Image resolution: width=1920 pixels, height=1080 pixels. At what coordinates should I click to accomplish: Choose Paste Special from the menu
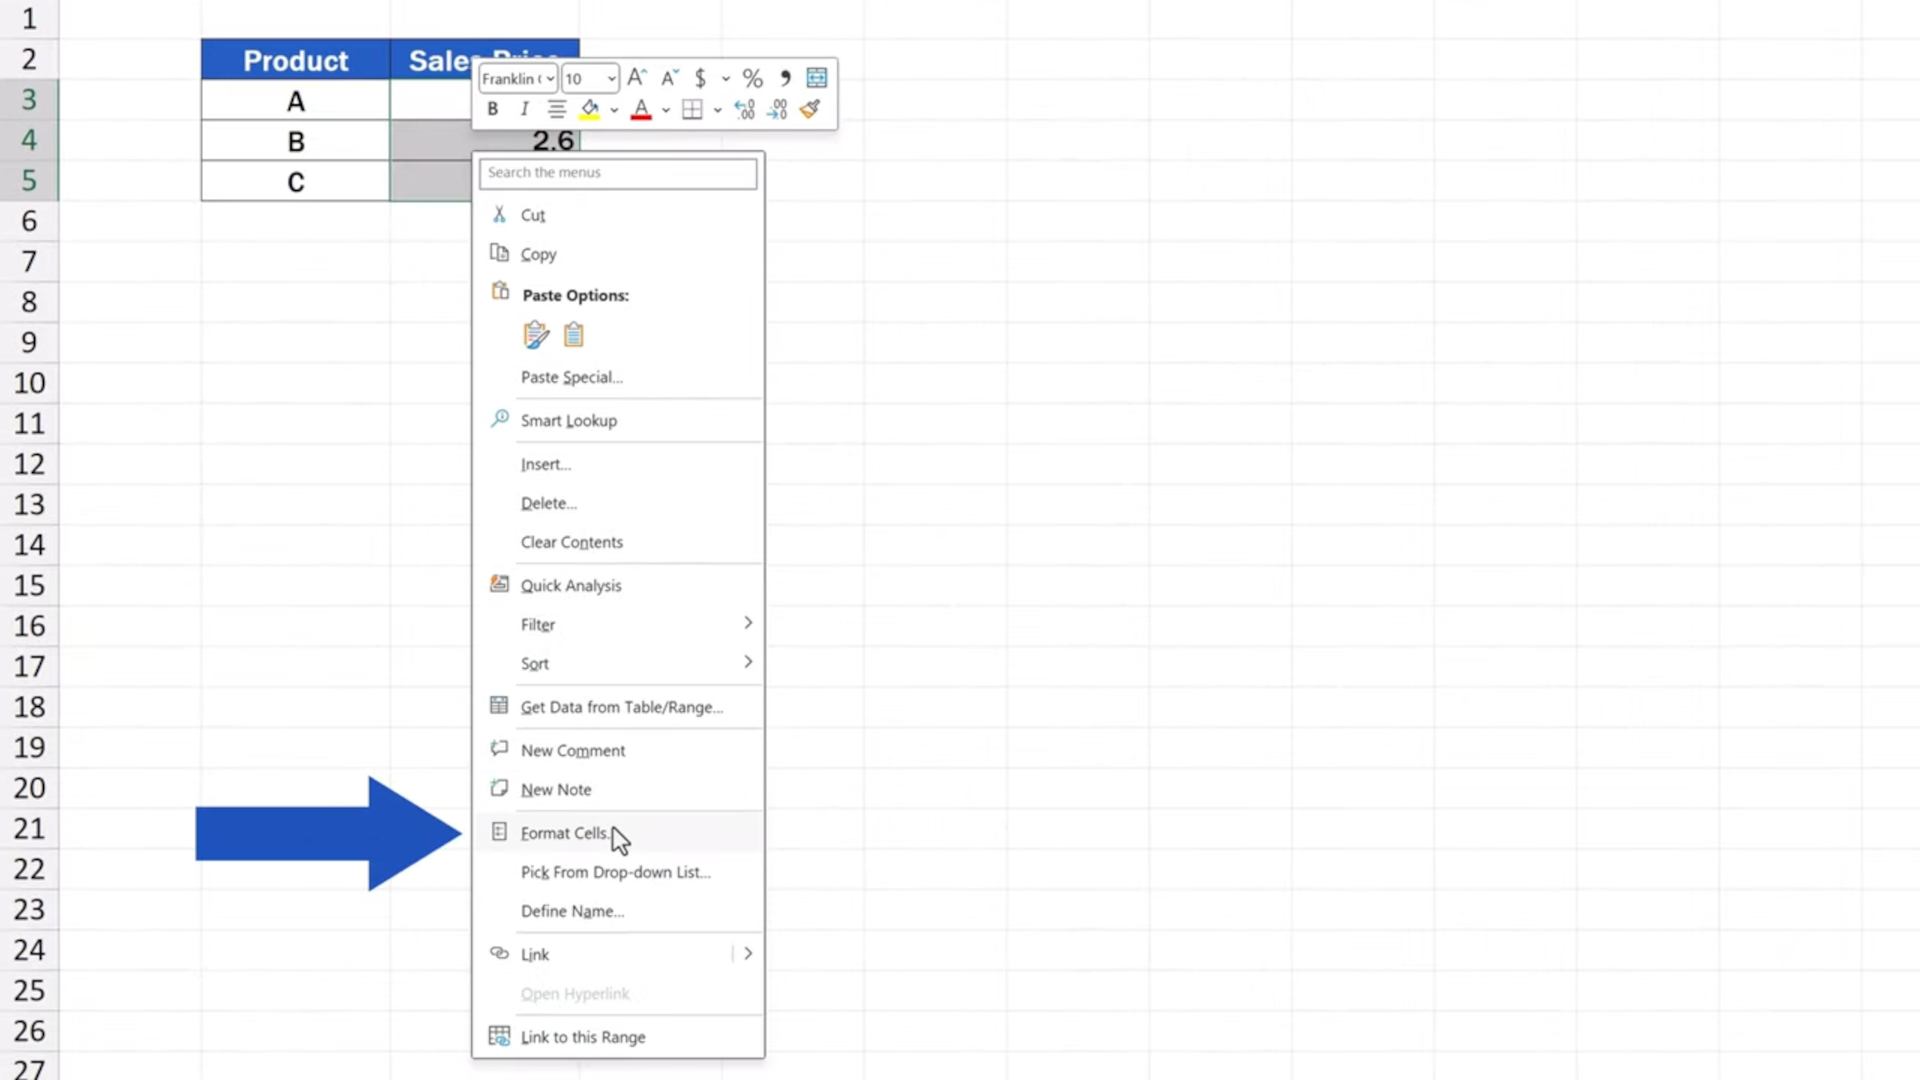click(x=571, y=377)
